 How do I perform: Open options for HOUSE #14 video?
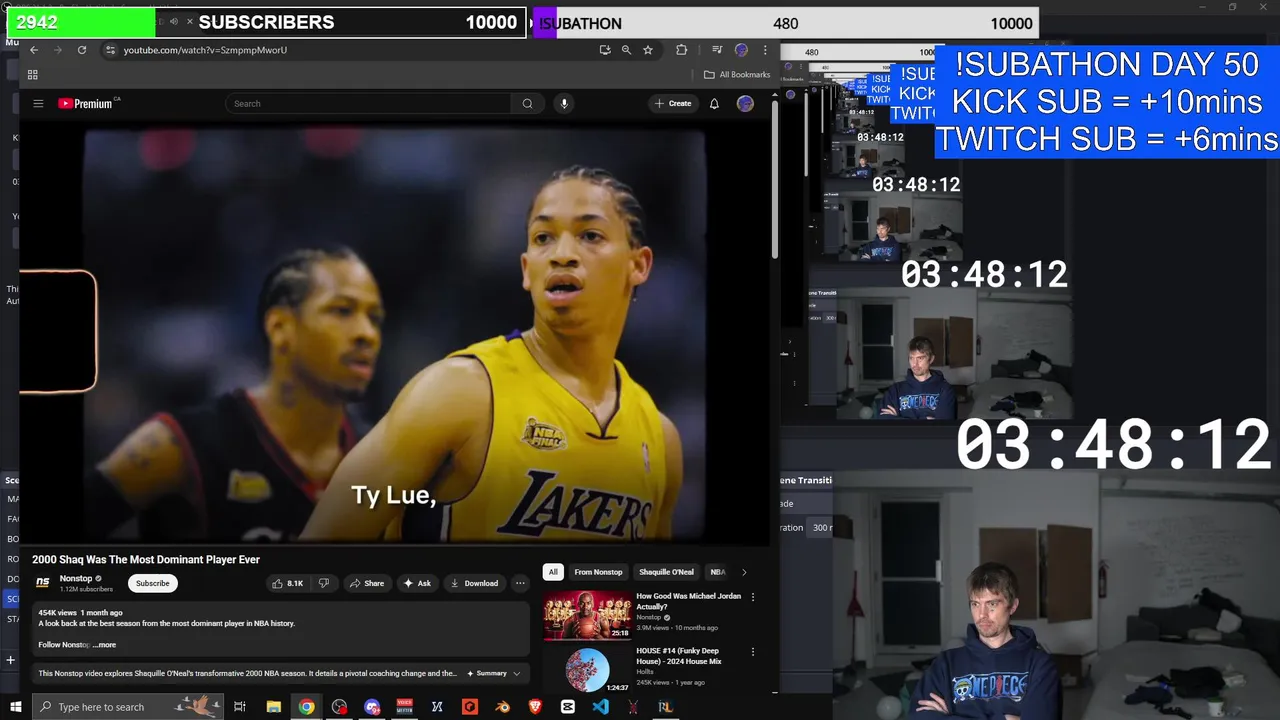(753, 652)
